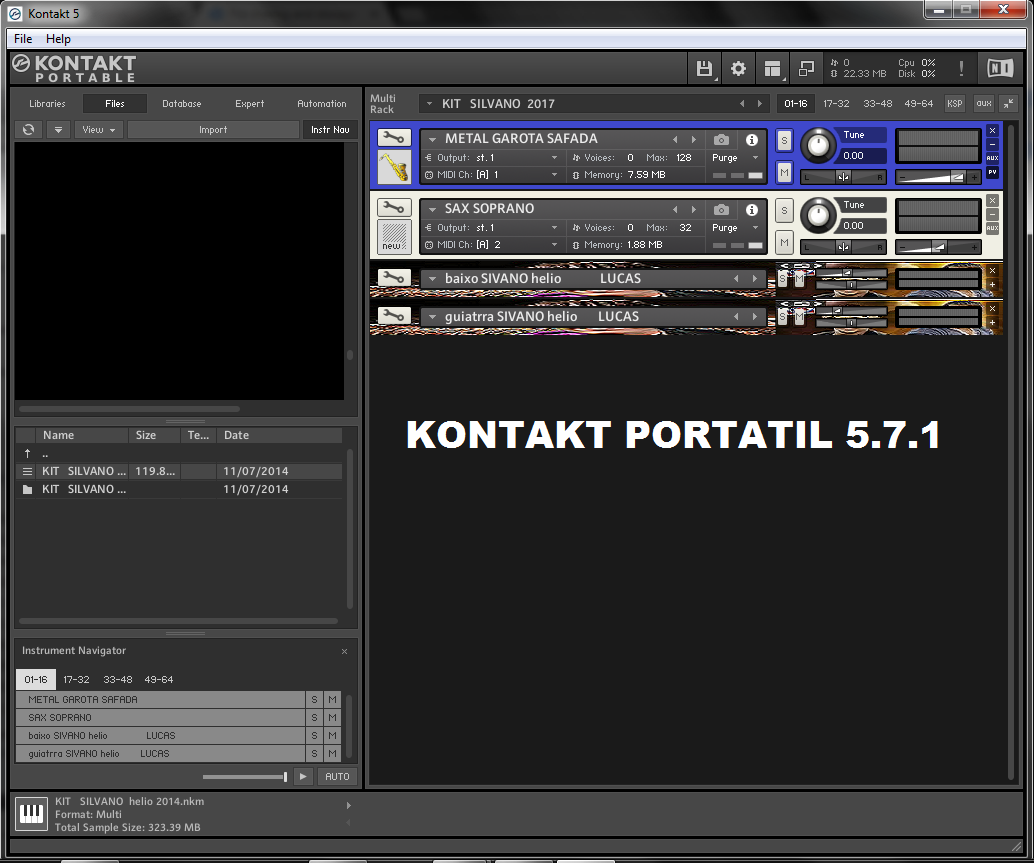Click the exclamation panic button
This screenshot has height=863, width=1034.
tap(961, 69)
